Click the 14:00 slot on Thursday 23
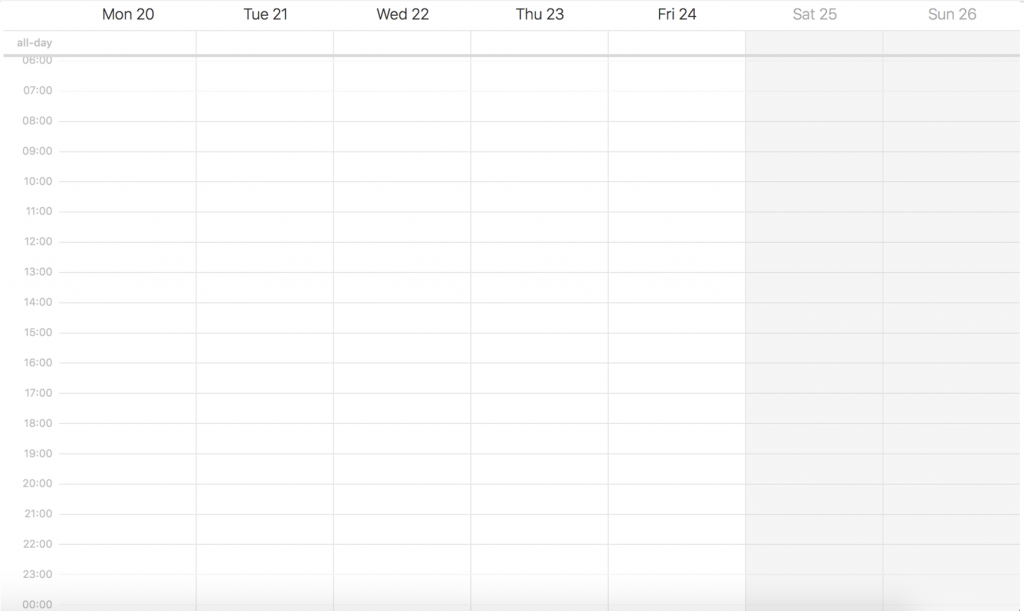 (x=539, y=318)
